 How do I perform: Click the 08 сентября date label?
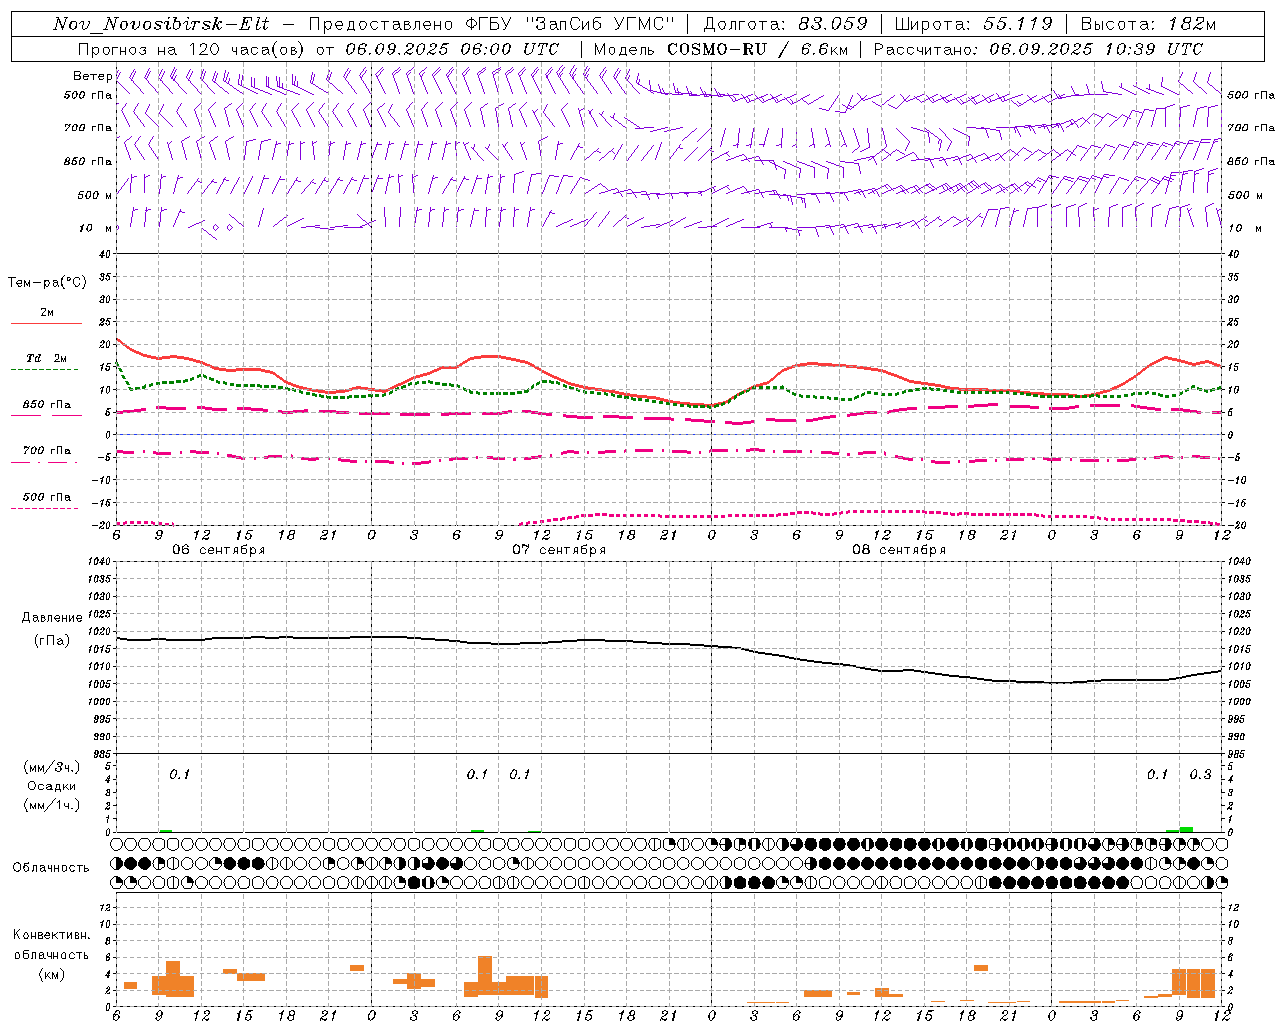click(x=899, y=550)
